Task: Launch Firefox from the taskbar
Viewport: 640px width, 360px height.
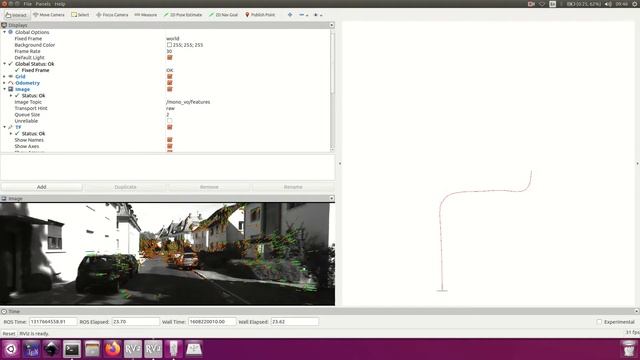Action: pyautogui.click(x=113, y=349)
